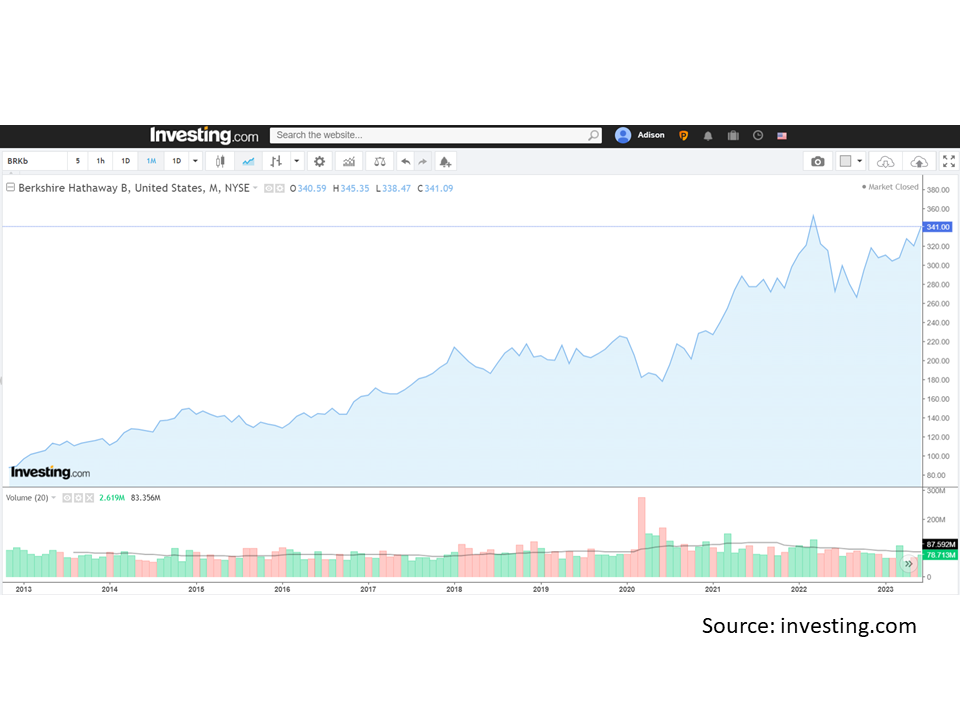Select the highlighted 1M interval
This screenshot has width=960, height=720.
click(151, 161)
